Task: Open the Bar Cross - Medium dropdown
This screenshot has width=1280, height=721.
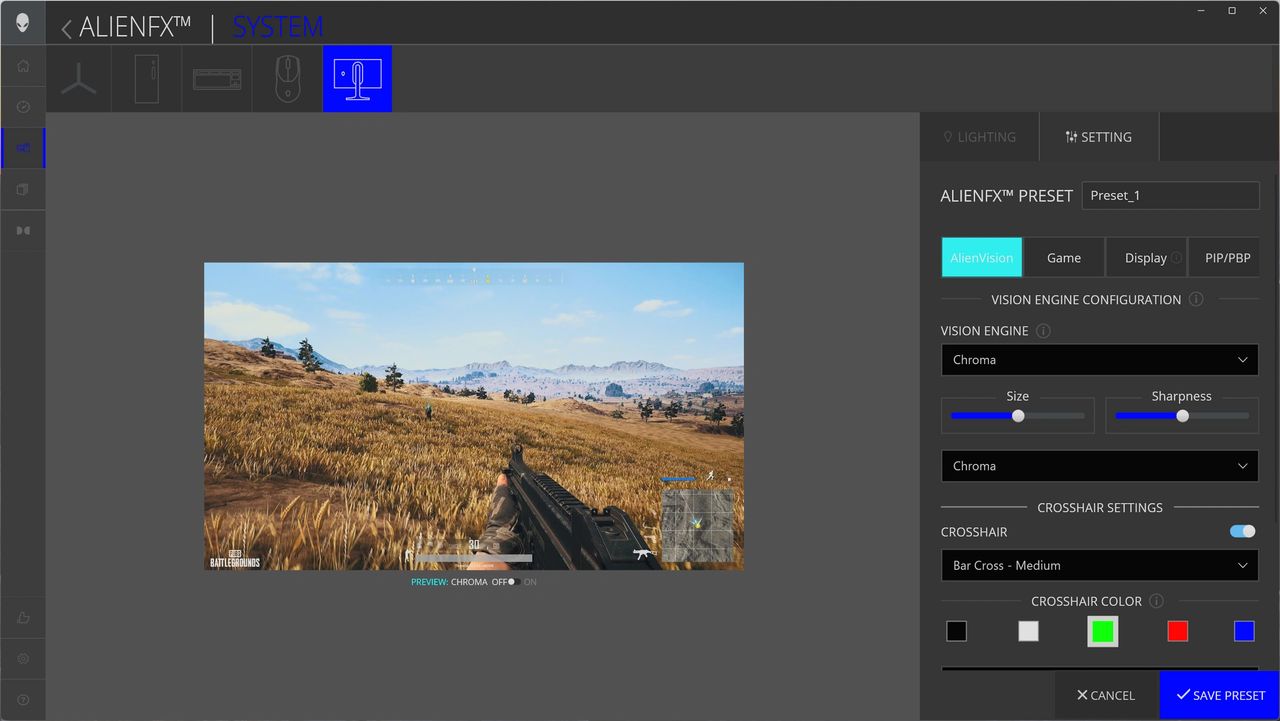Action: 1099,566
